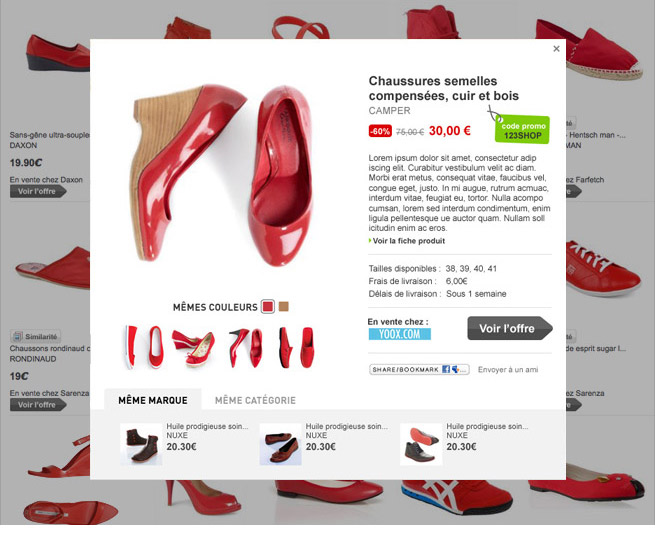This screenshot has width=655, height=545.
Task: Switch to the Même Catégorie tab
Action: (255, 400)
